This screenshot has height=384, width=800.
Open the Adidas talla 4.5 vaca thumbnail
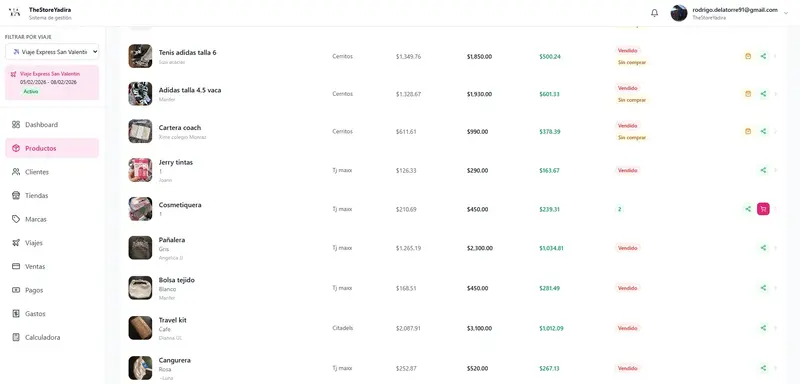coord(140,94)
